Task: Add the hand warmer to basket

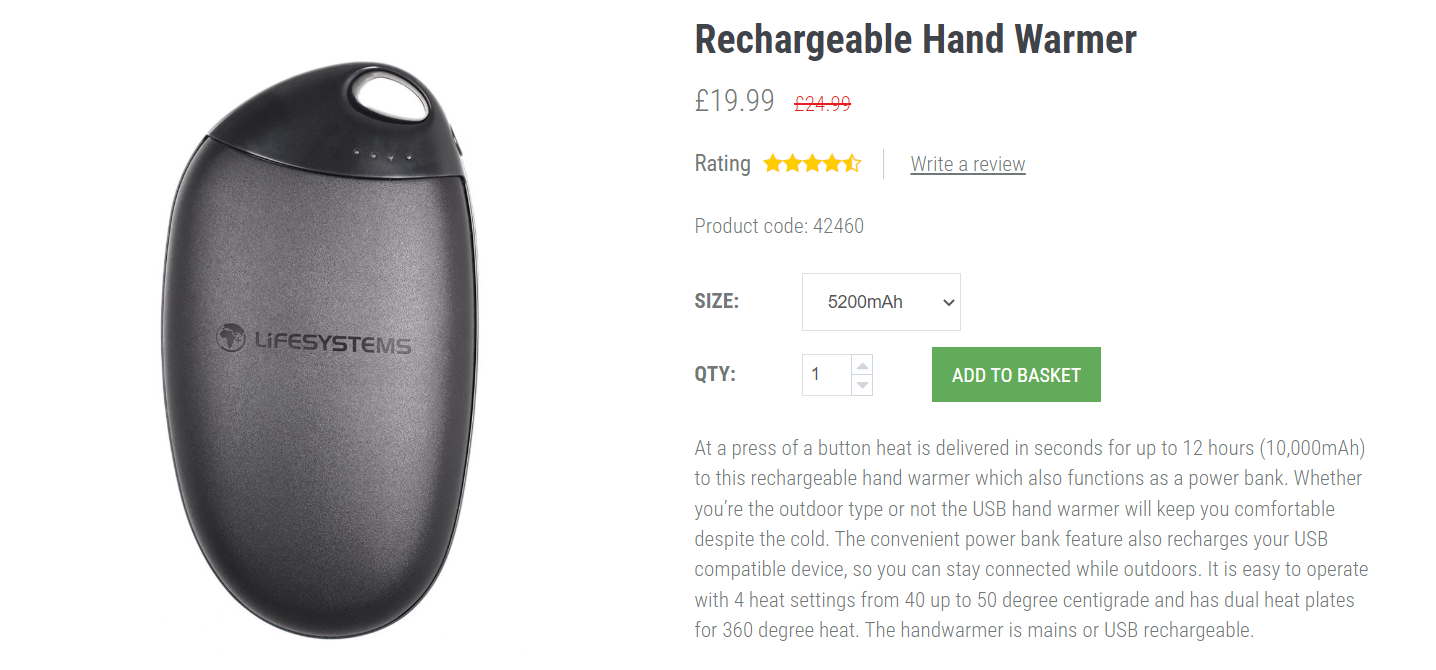Action: click(x=1016, y=375)
